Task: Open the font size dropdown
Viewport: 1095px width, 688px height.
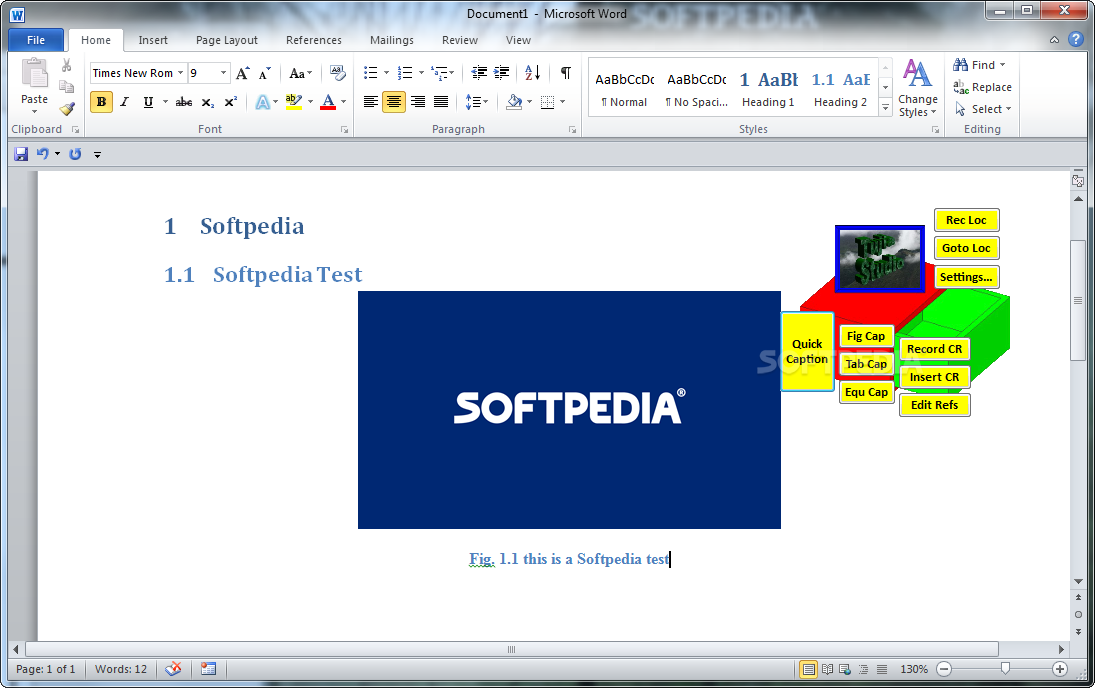Action: click(x=223, y=73)
